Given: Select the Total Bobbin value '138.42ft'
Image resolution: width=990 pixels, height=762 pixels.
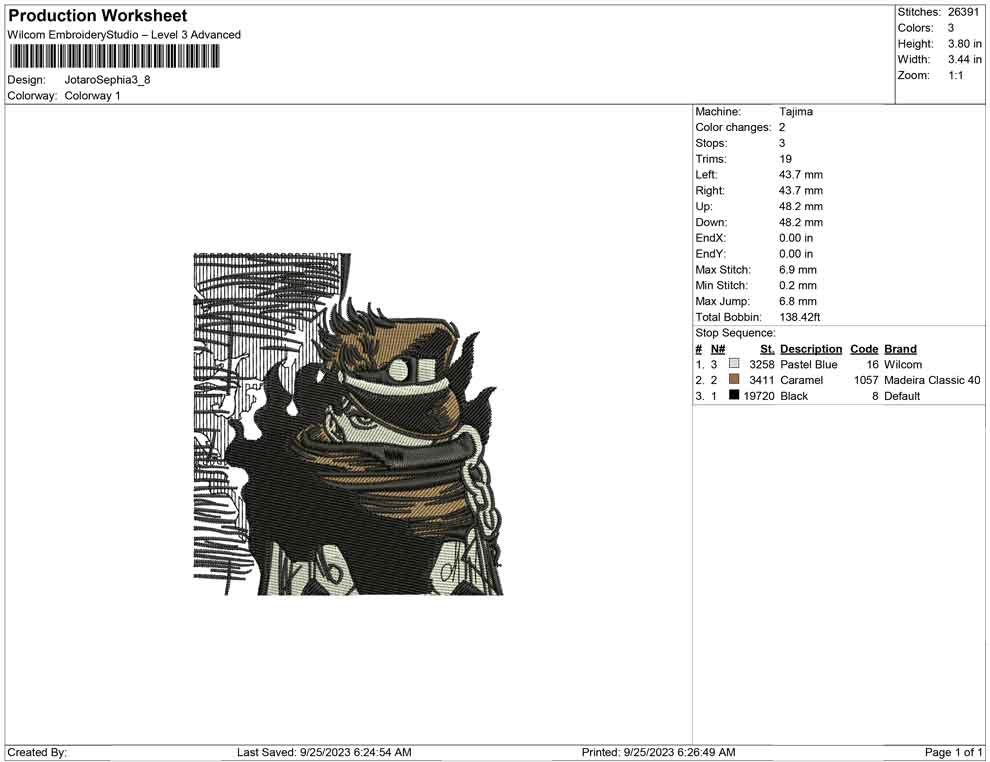Looking at the screenshot, I should click(x=799, y=317).
